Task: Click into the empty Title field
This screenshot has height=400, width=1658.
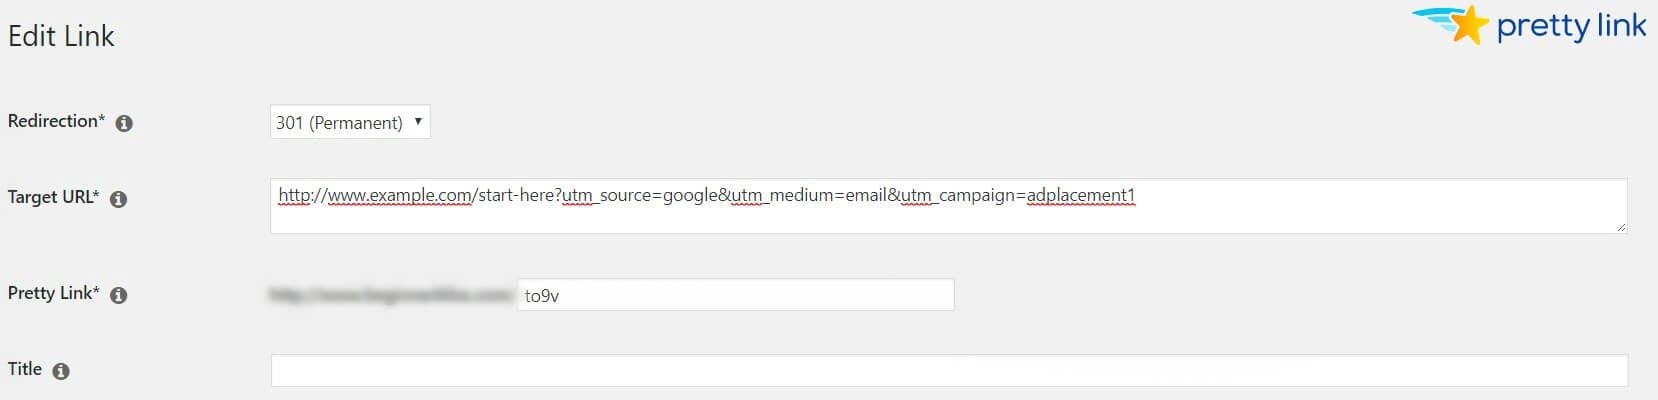Action: pyautogui.click(x=949, y=370)
